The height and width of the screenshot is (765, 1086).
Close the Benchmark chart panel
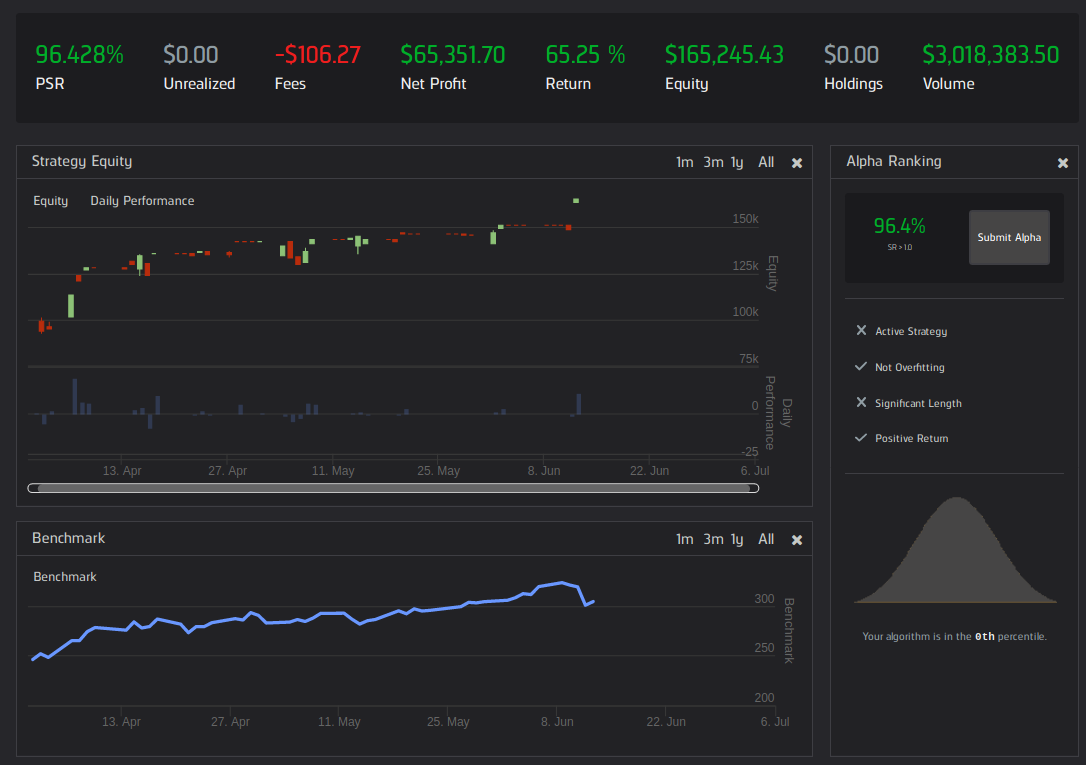click(797, 540)
